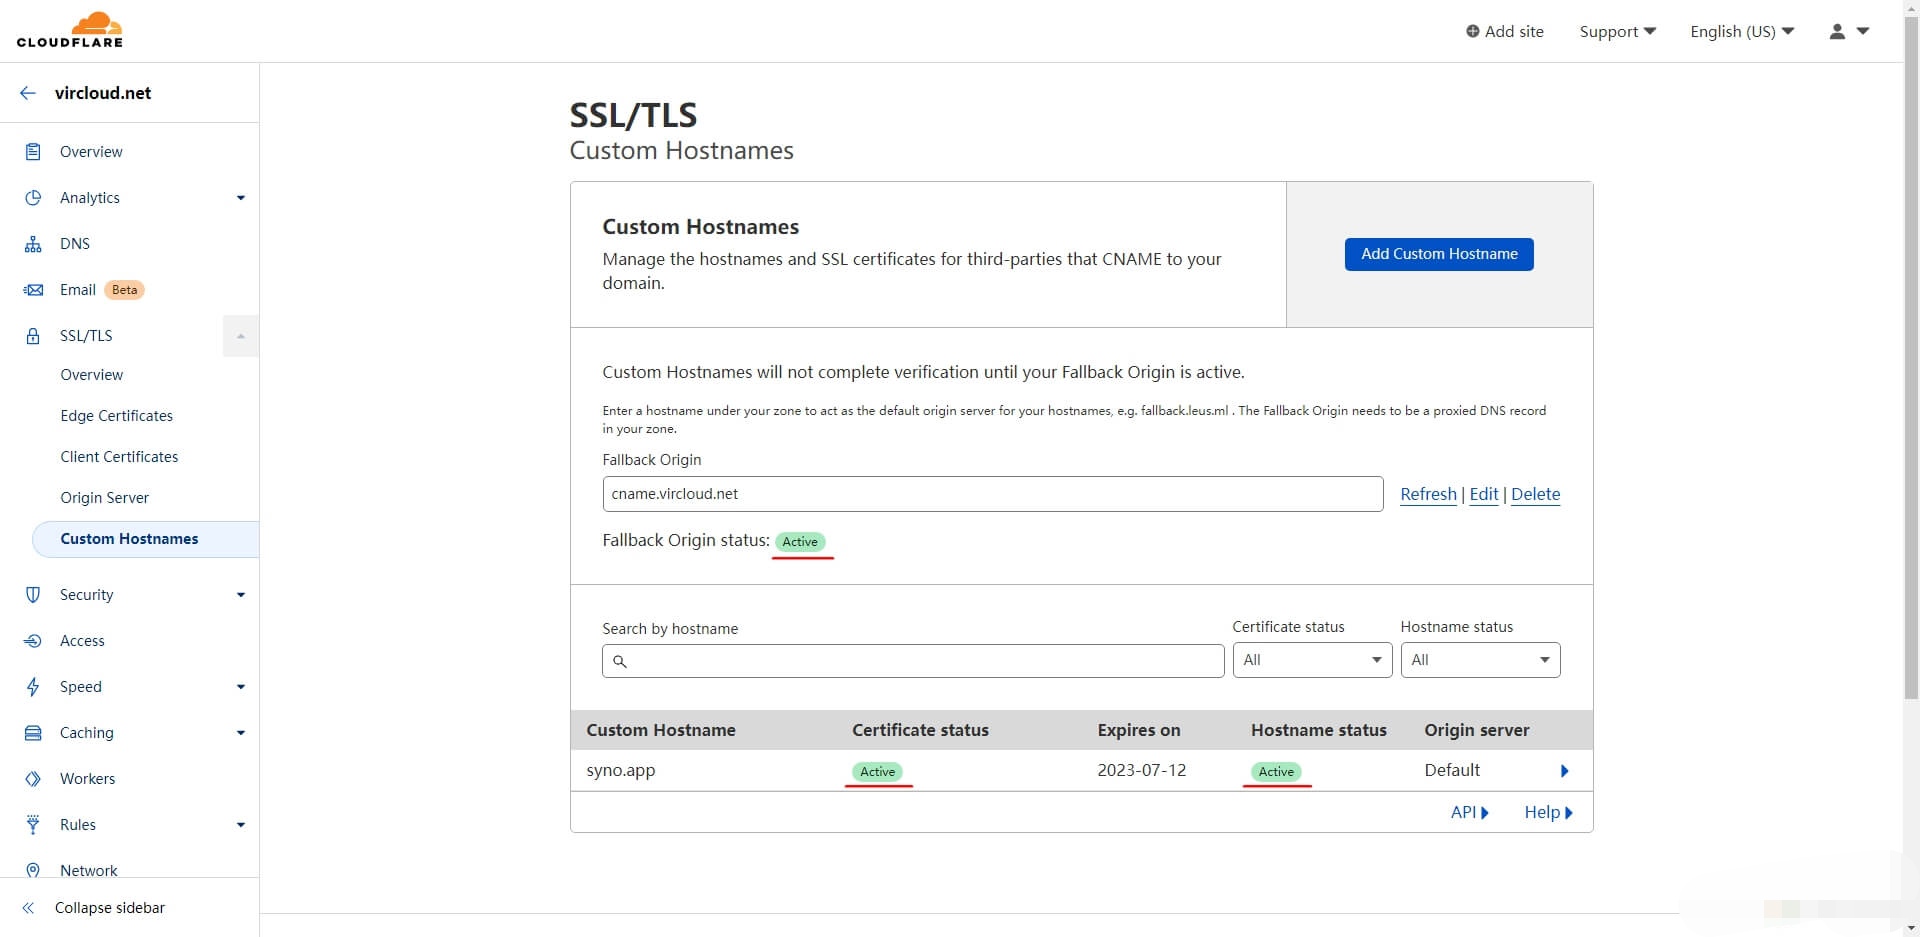This screenshot has height=937, width=1920.
Task: Select Edge Certificates in sidebar
Action: click(116, 416)
